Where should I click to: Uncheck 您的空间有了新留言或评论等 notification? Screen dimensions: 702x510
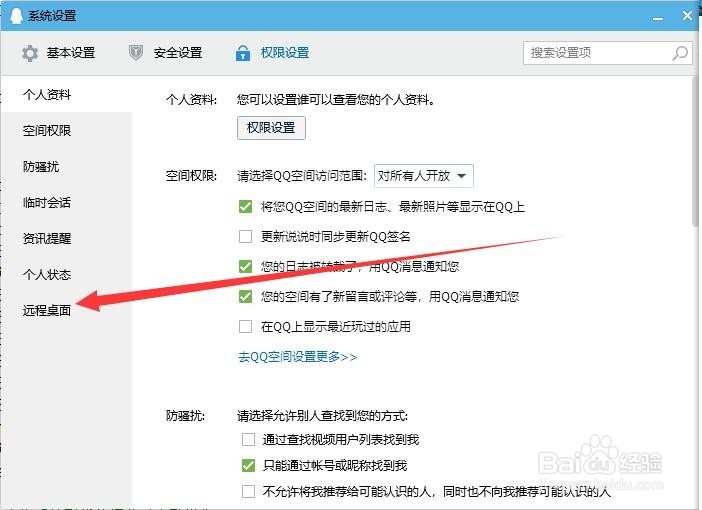[x=245, y=296]
